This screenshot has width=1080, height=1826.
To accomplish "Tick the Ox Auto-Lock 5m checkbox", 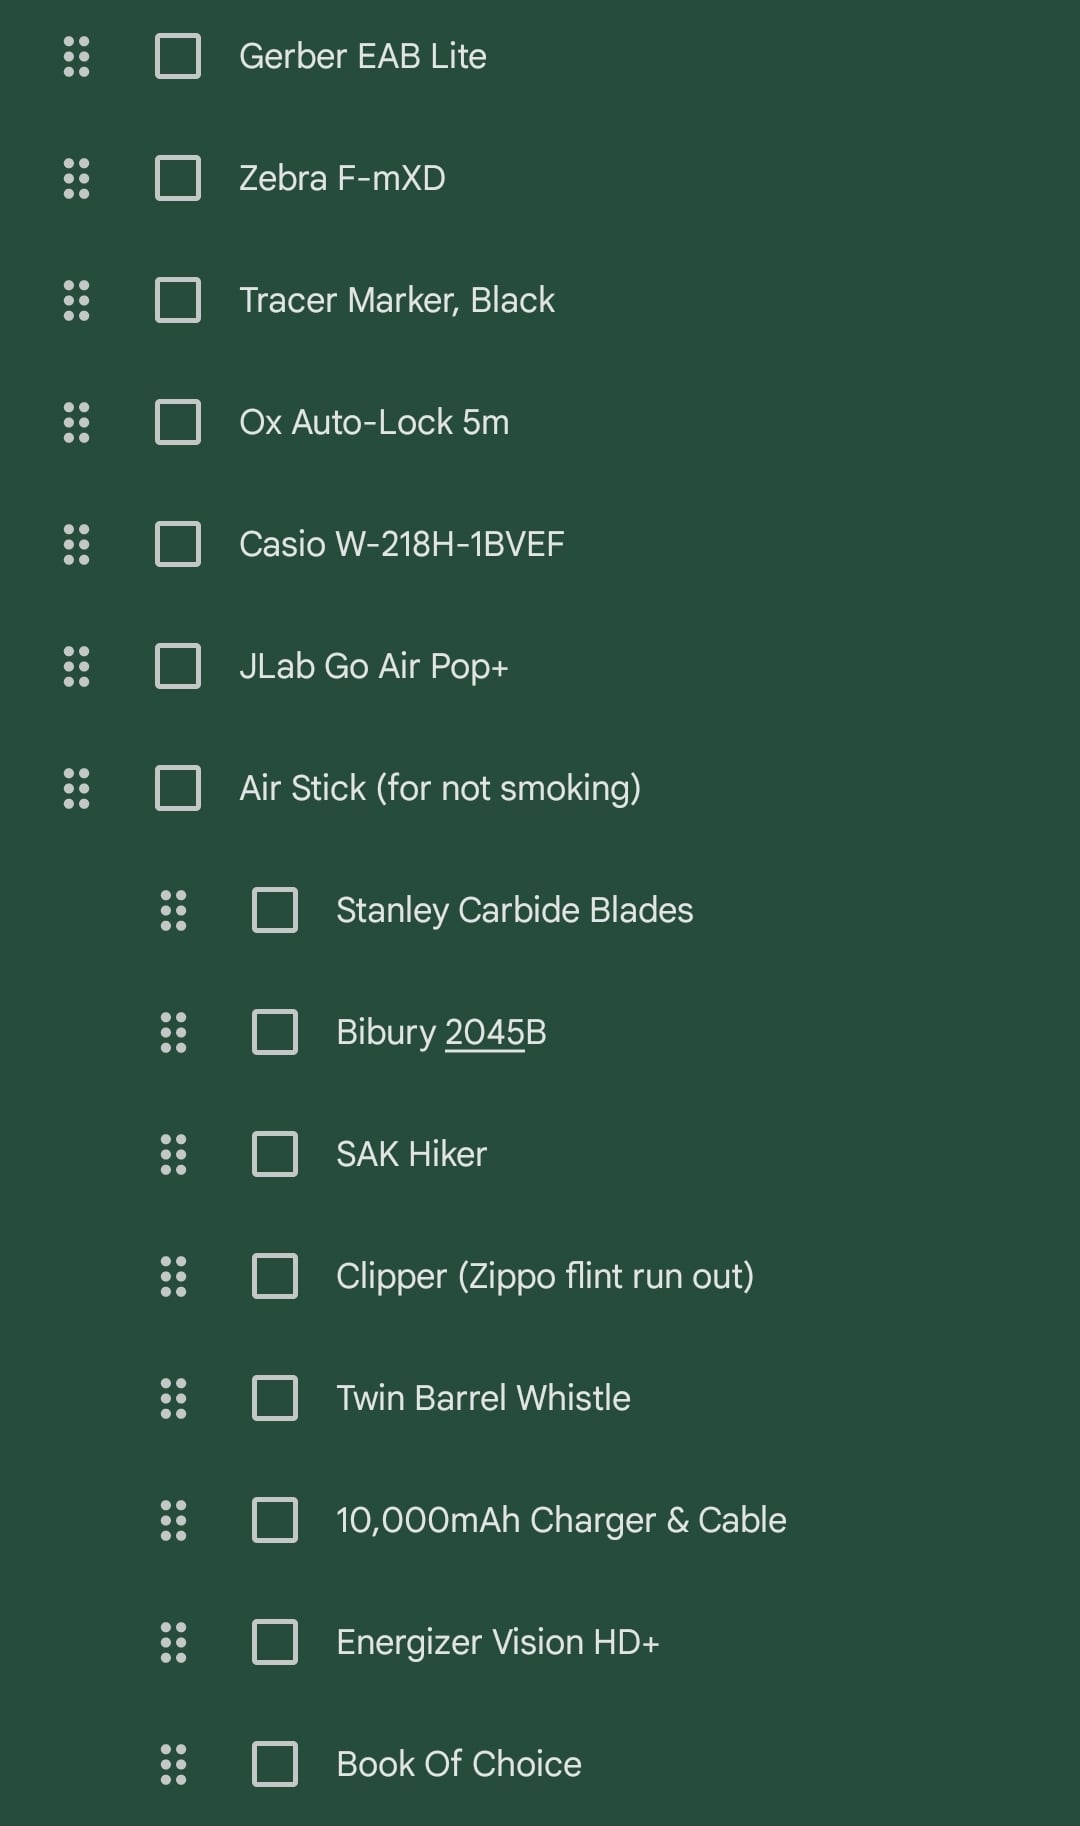I will point(178,423).
